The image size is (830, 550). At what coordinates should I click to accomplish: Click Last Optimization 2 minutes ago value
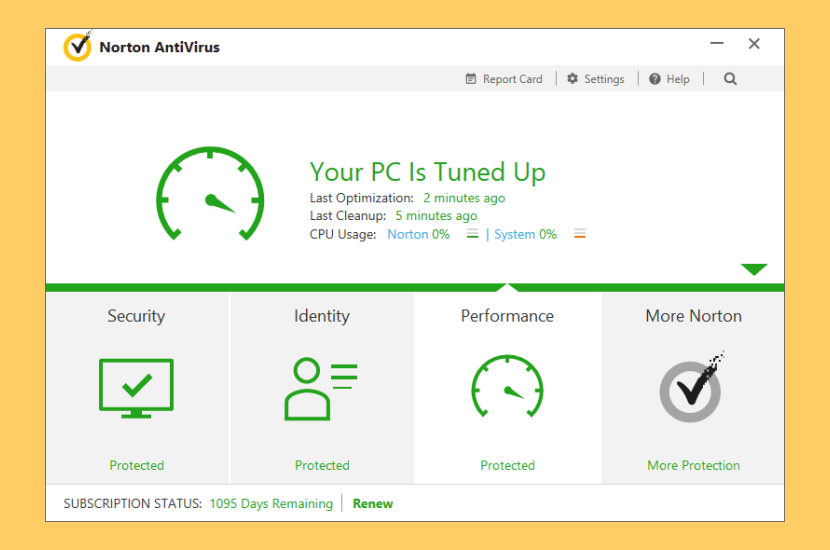point(464,198)
